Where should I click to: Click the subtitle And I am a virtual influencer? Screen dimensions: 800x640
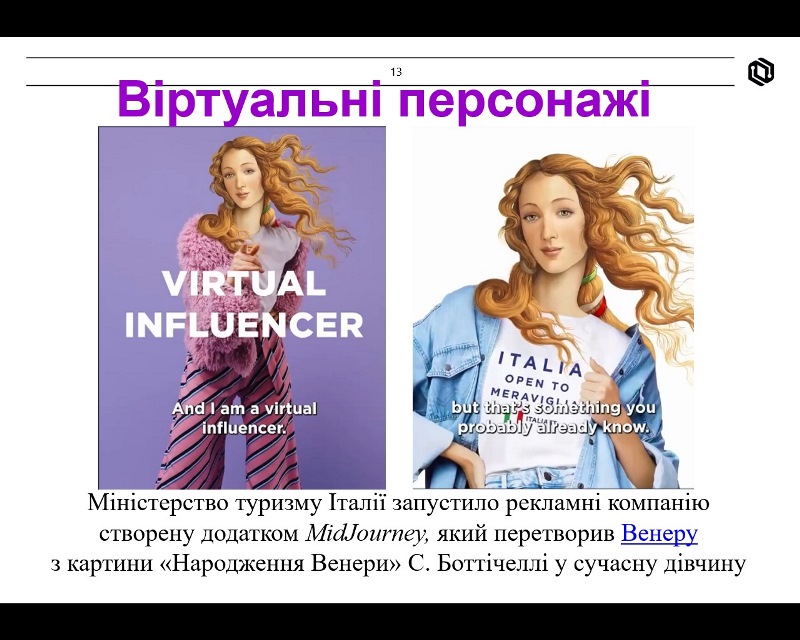coord(244,418)
